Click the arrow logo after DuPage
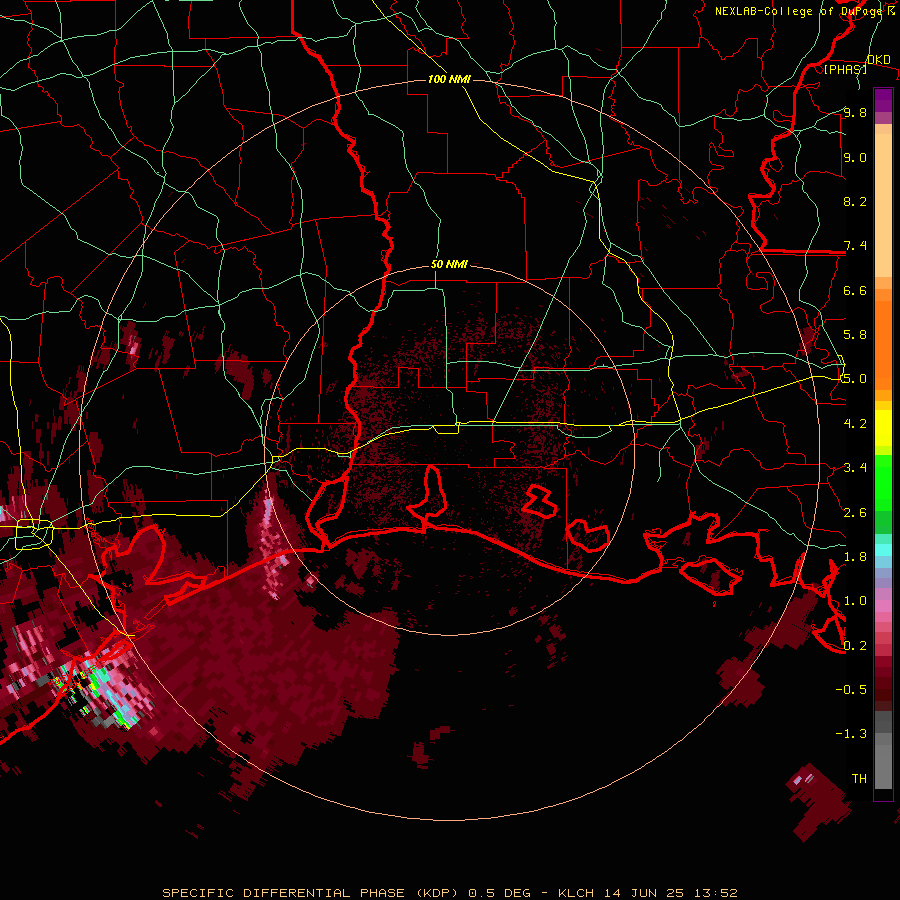Screen dimensions: 900x900 point(891,10)
